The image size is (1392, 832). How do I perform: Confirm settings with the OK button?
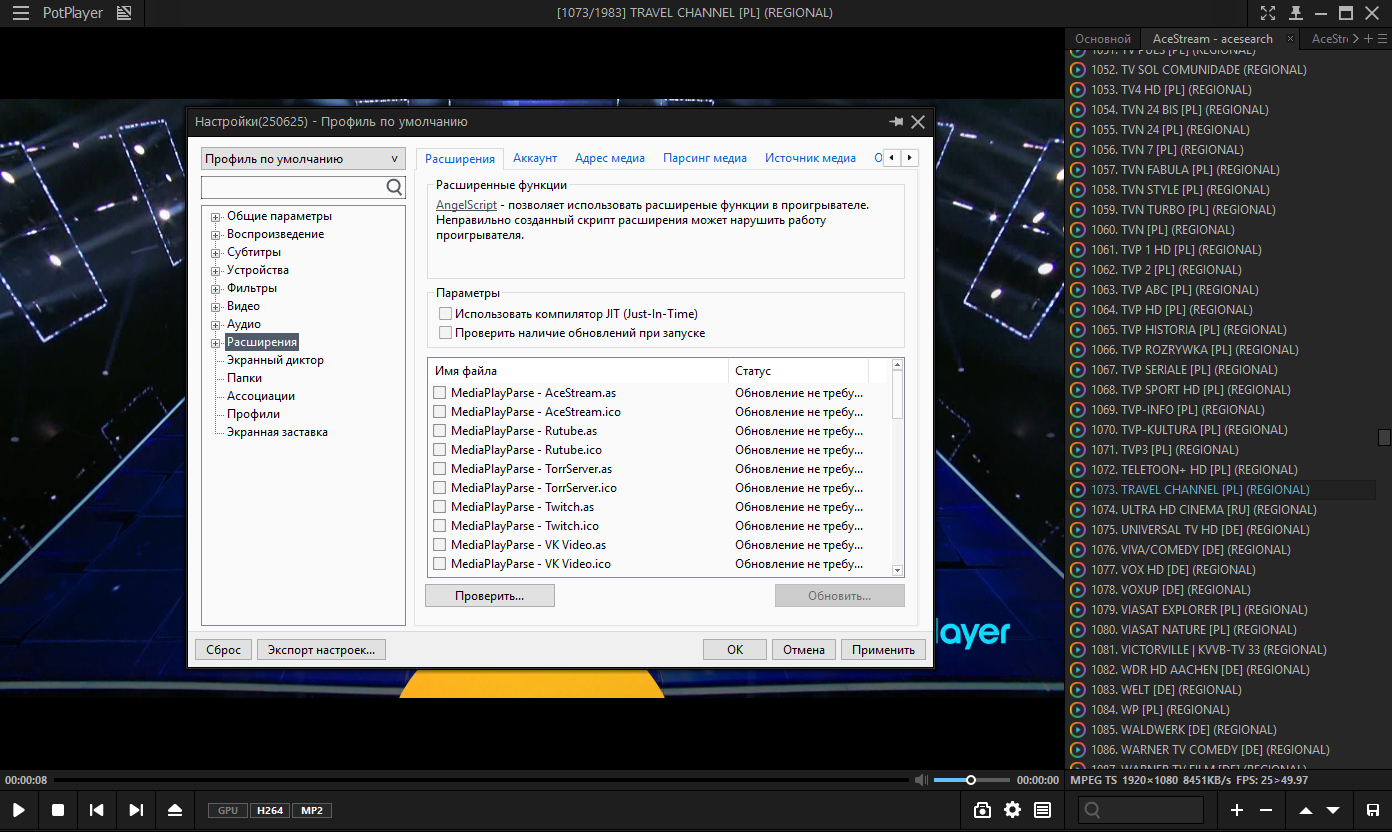[x=735, y=650]
